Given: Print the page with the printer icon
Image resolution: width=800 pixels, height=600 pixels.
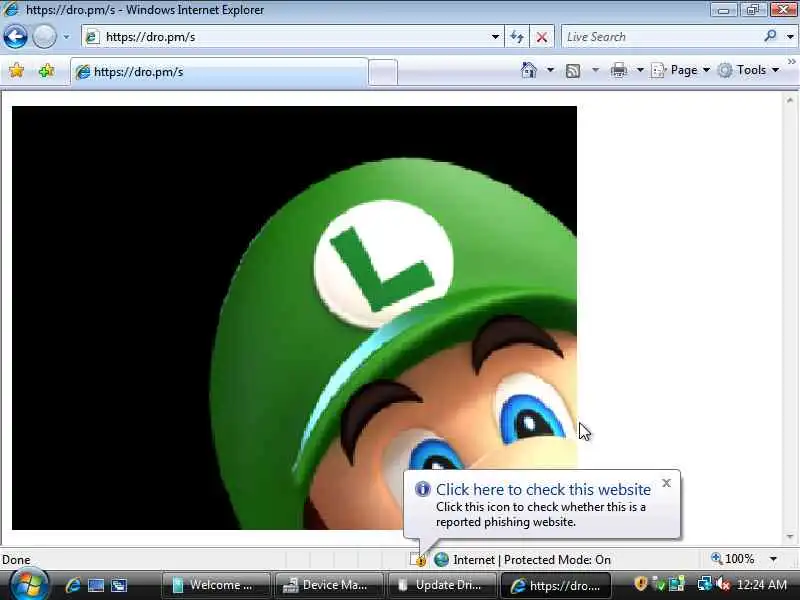Looking at the screenshot, I should [618, 70].
